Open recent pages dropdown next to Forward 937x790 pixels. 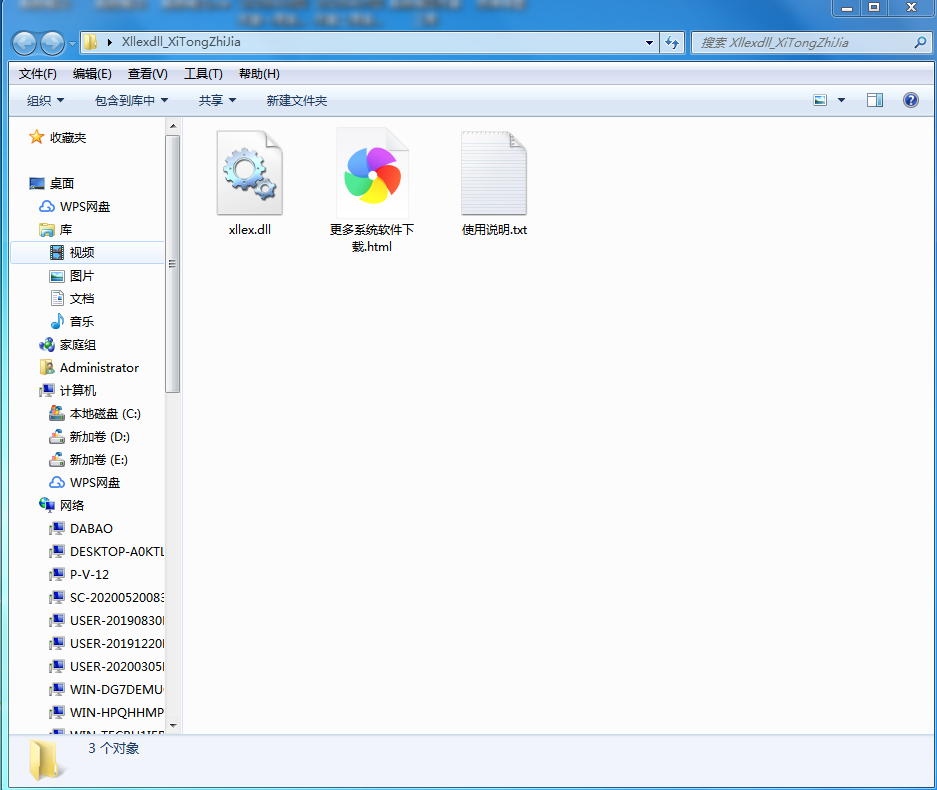pos(72,44)
